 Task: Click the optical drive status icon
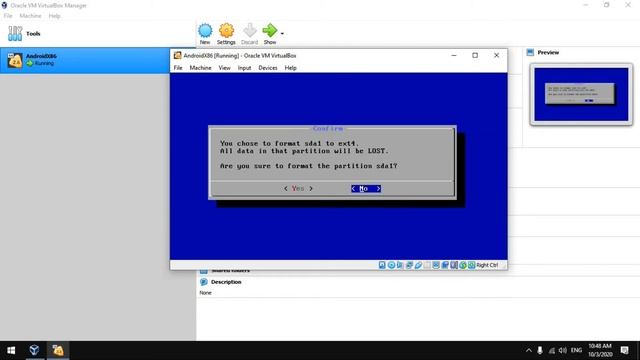point(391,265)
